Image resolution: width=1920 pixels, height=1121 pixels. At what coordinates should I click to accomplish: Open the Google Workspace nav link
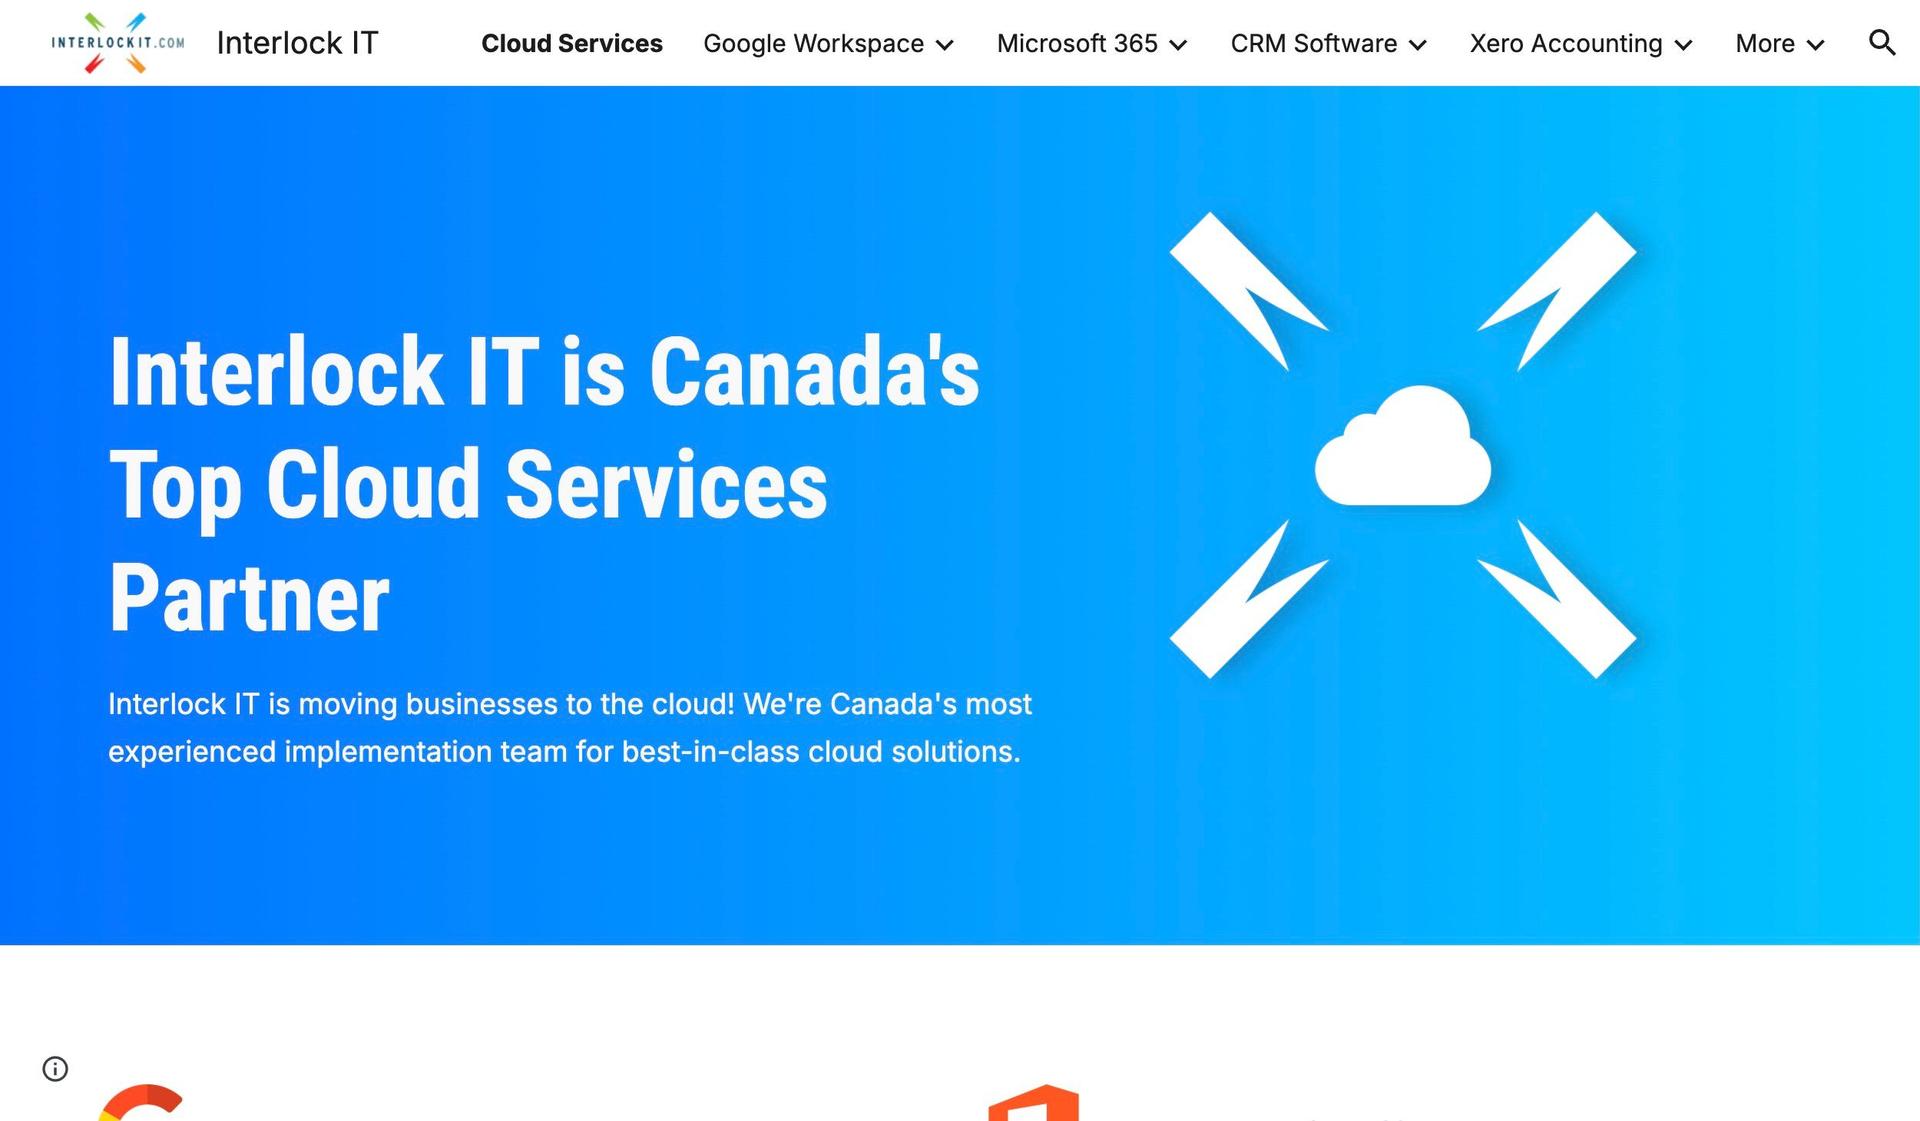coord(813,43)
